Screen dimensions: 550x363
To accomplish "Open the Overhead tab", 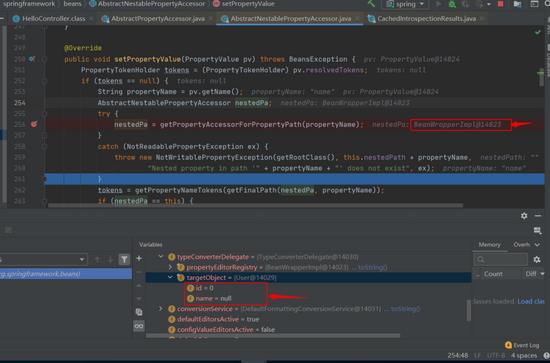I will (522, 244).
